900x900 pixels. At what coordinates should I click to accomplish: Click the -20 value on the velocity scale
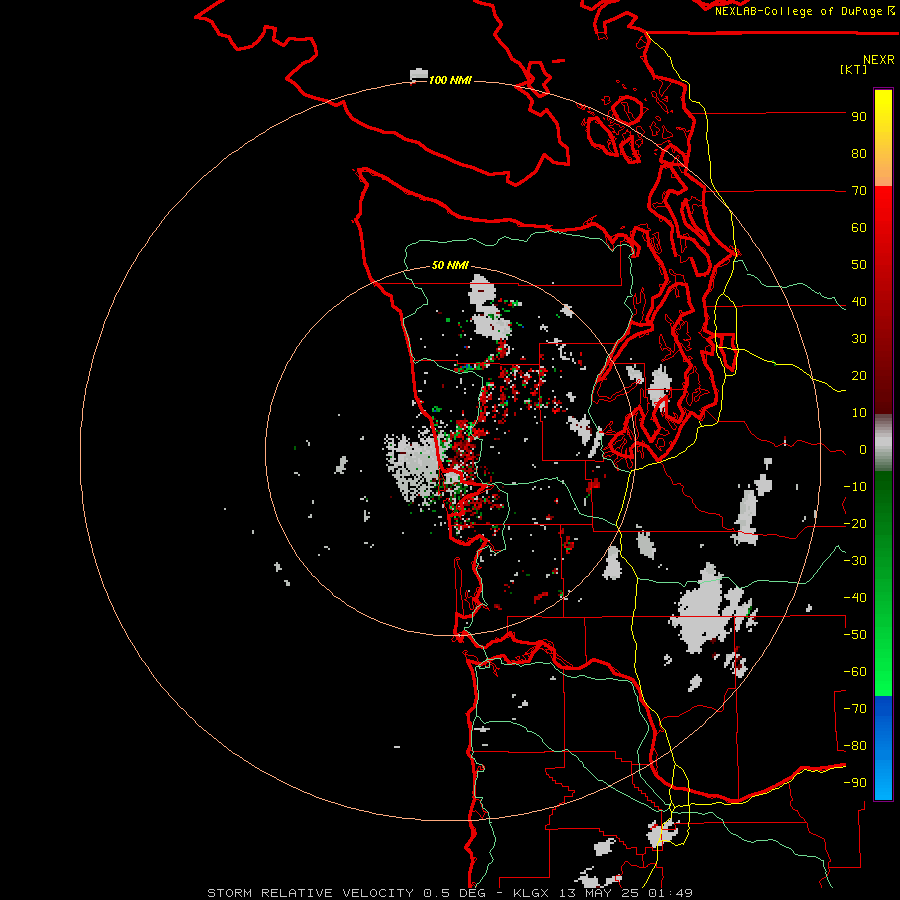click(855, 524)
